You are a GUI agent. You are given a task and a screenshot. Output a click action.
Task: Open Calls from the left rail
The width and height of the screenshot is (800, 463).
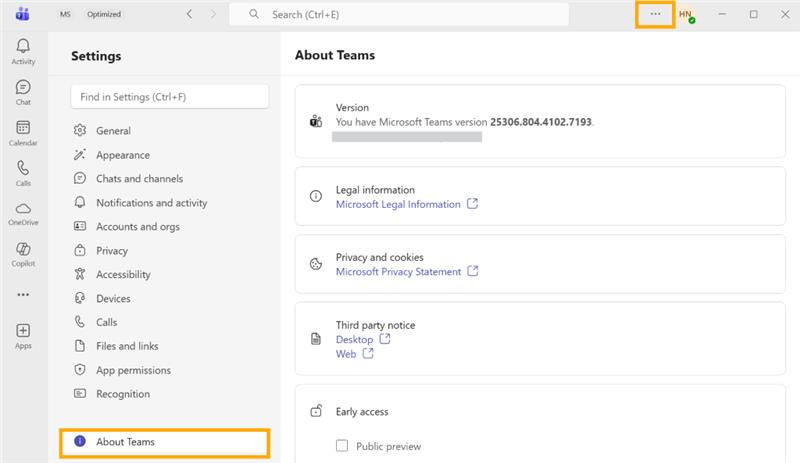23,172
